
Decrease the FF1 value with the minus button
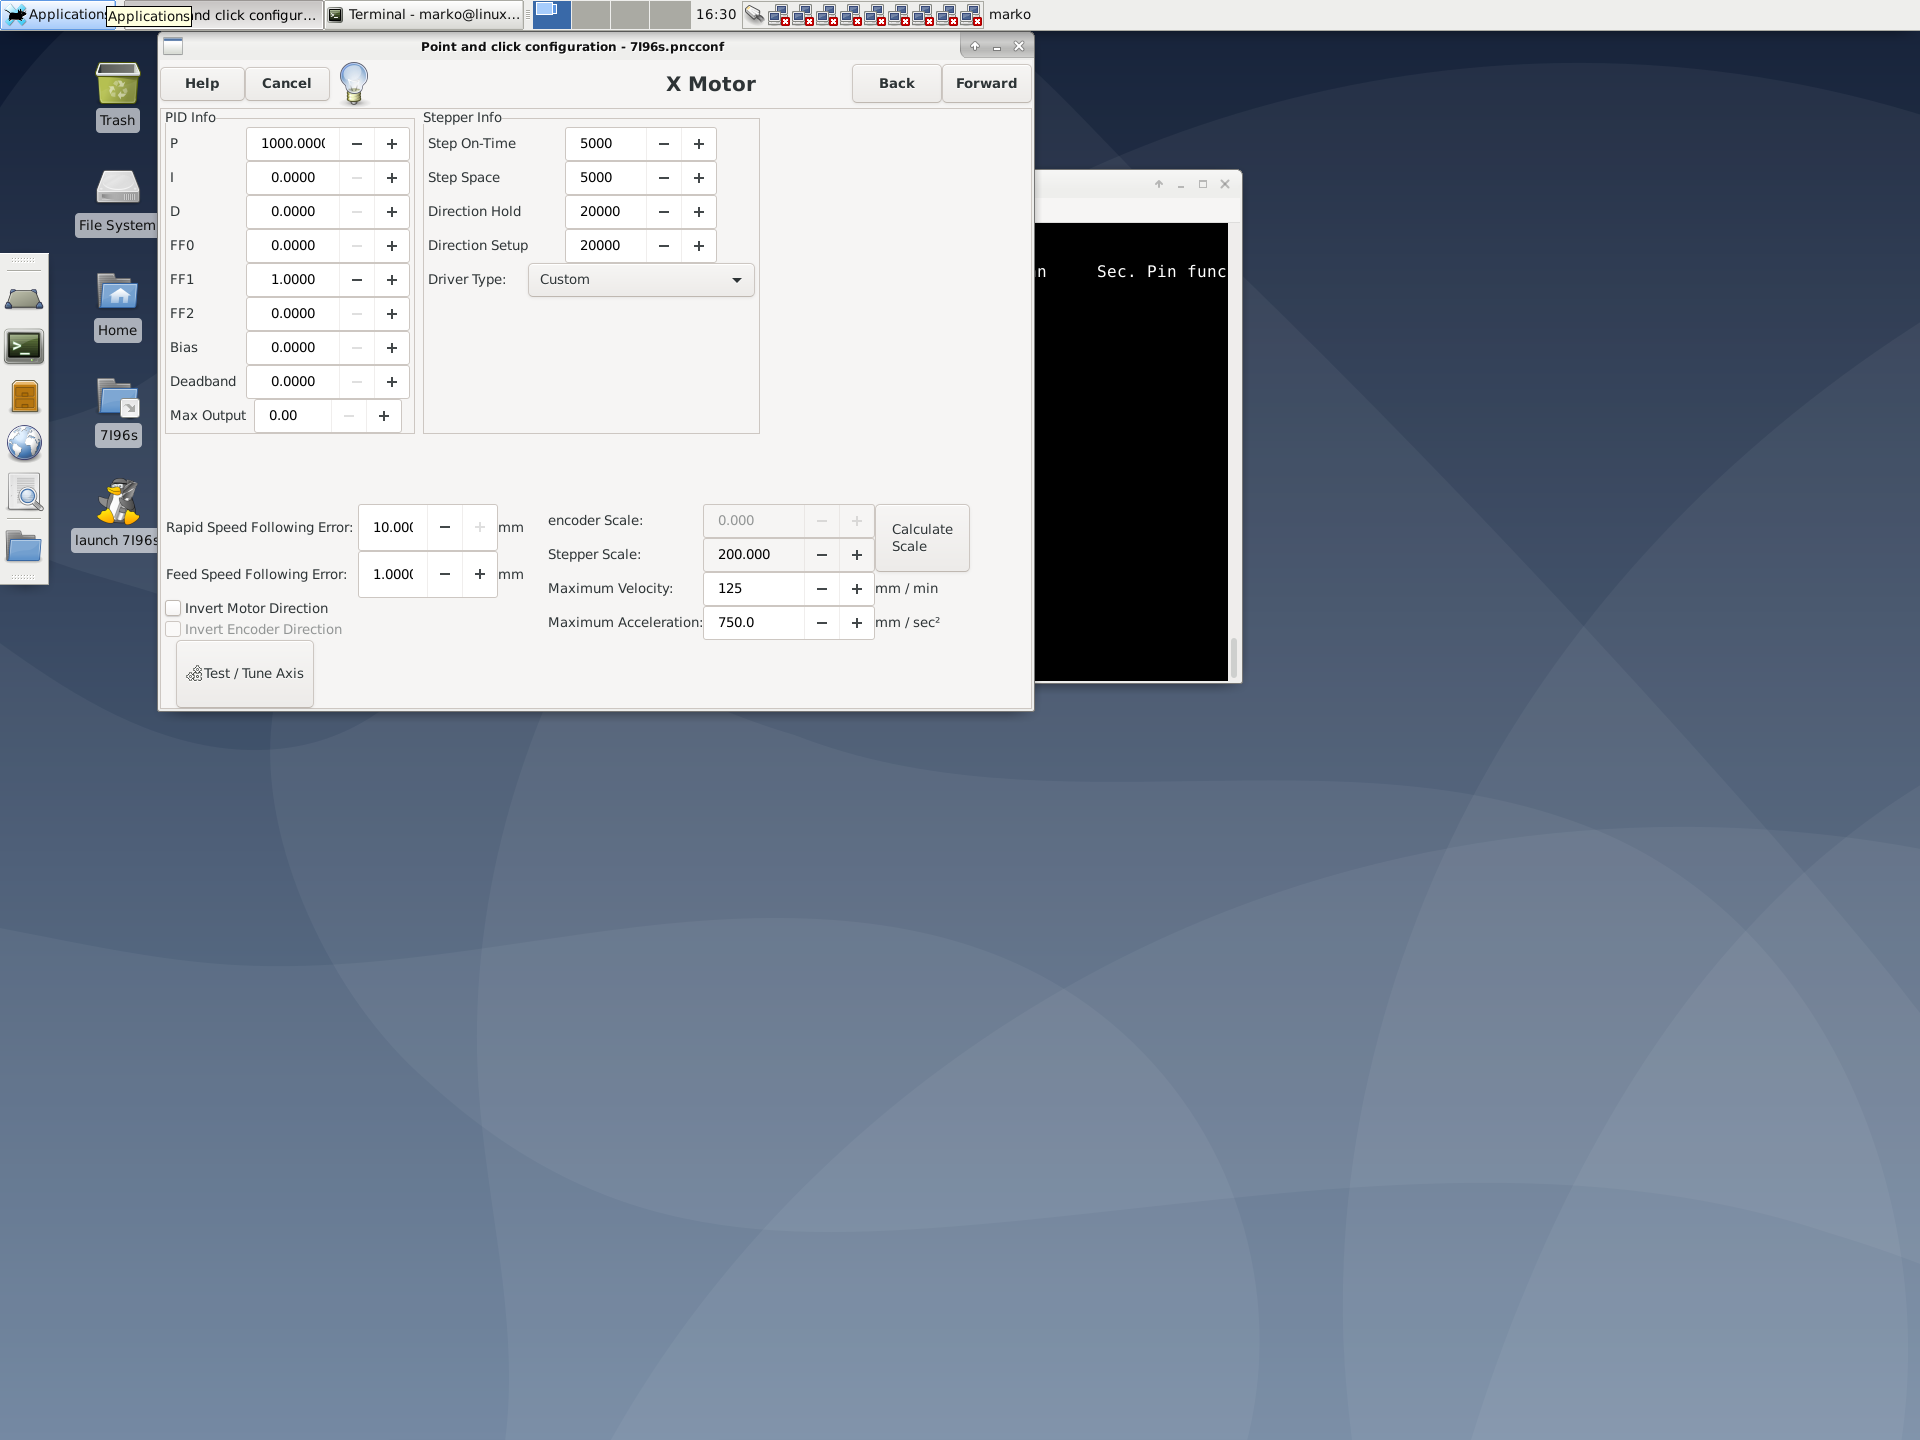pos(357,280)
